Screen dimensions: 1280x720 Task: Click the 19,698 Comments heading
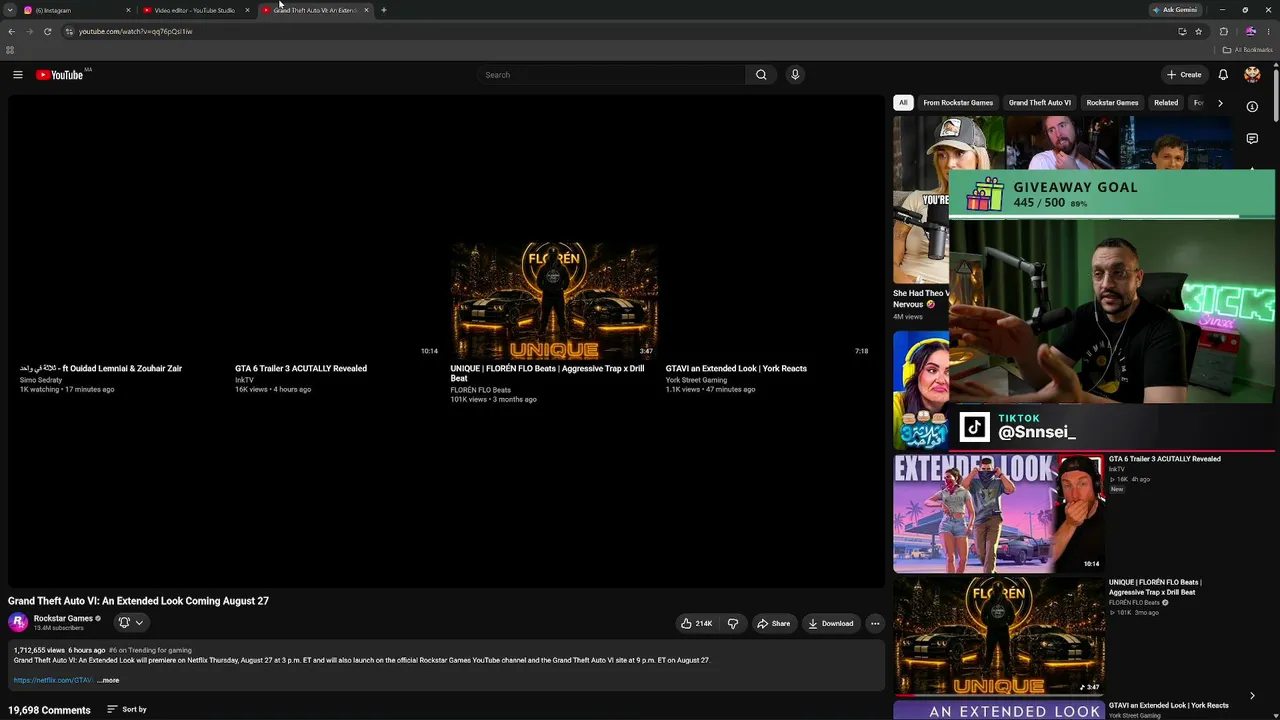(49, 710)
